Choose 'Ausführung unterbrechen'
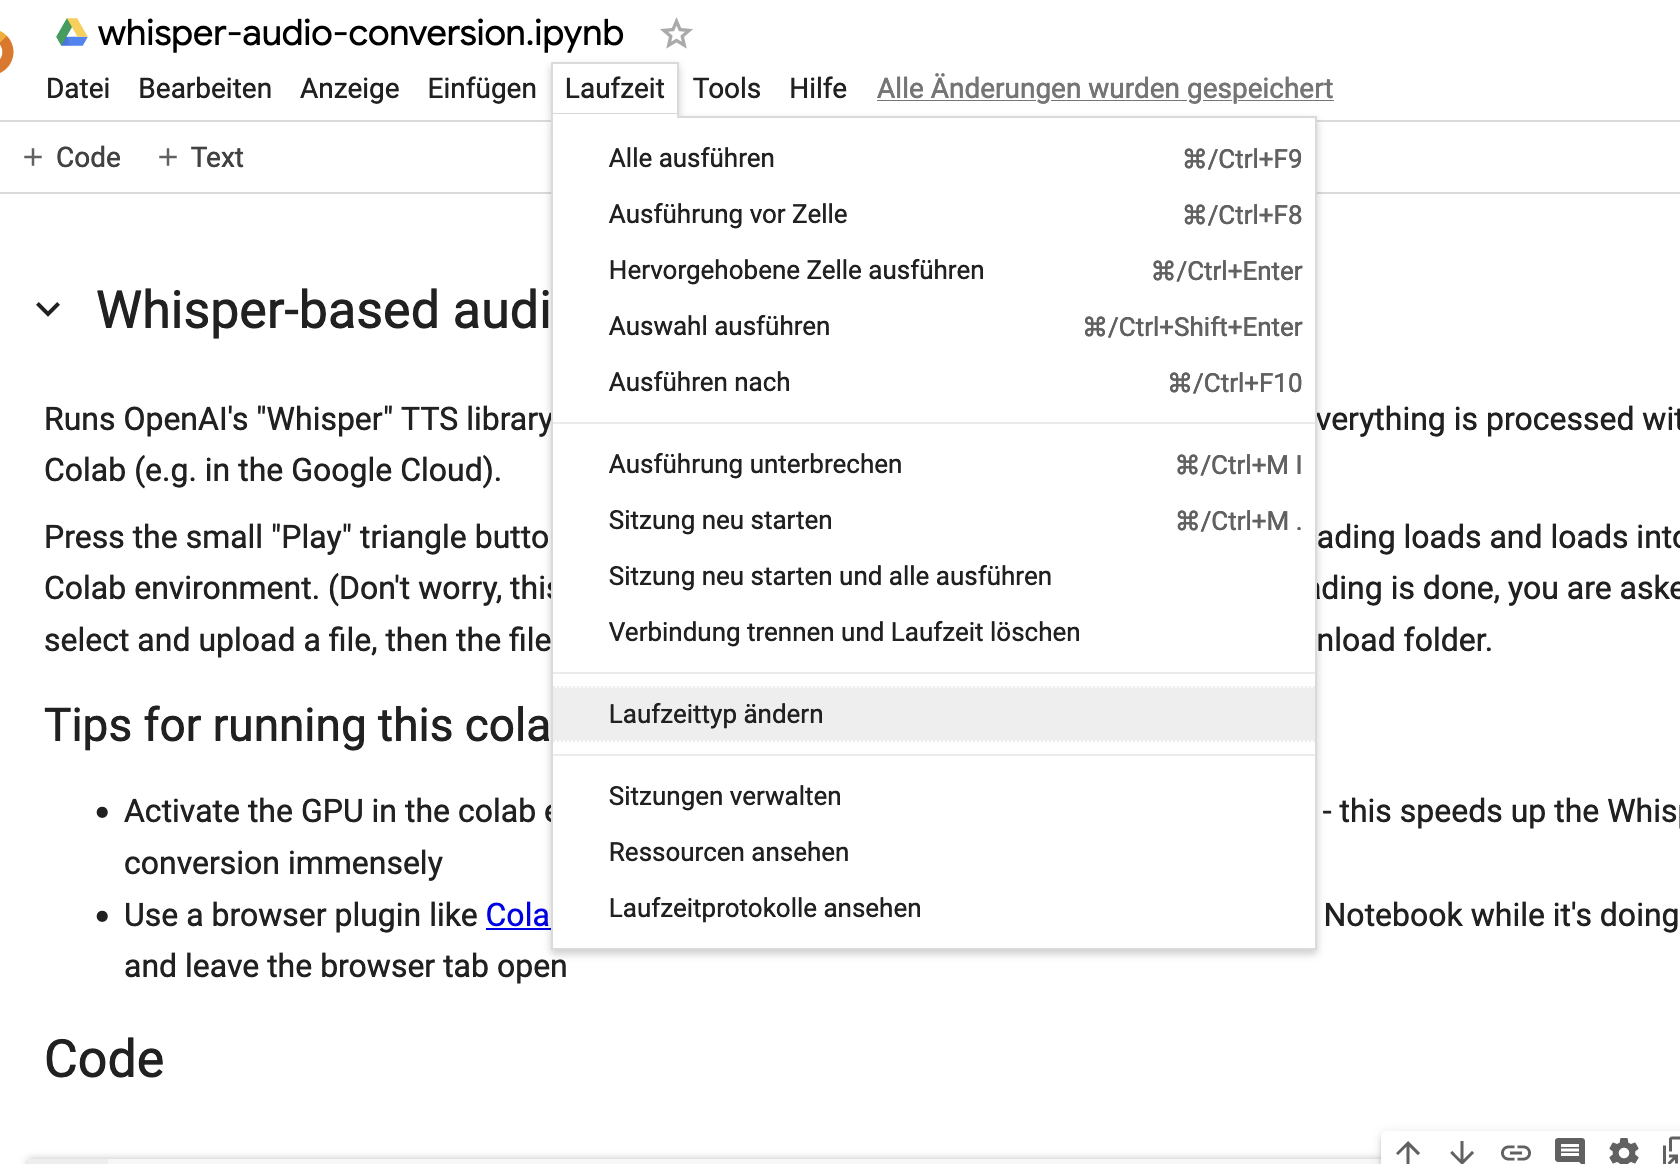Viewport: 1680px width, 1164px height. [x=934, y=464]
